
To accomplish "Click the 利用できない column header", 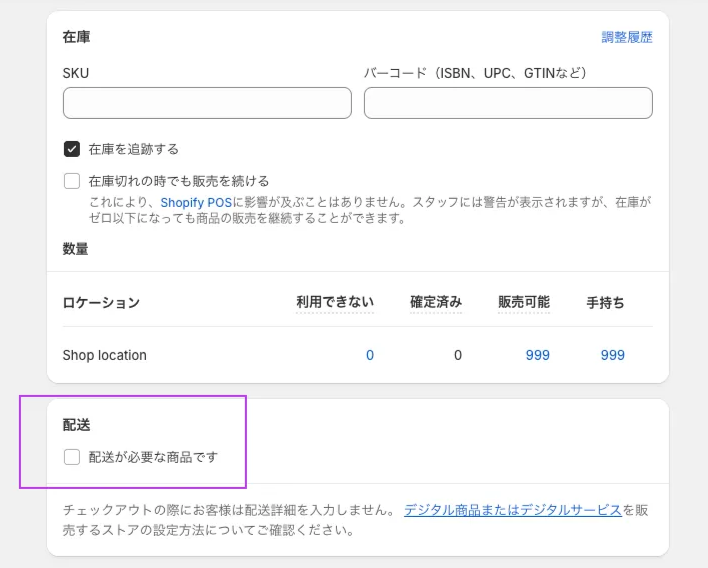I will point(335,302).
